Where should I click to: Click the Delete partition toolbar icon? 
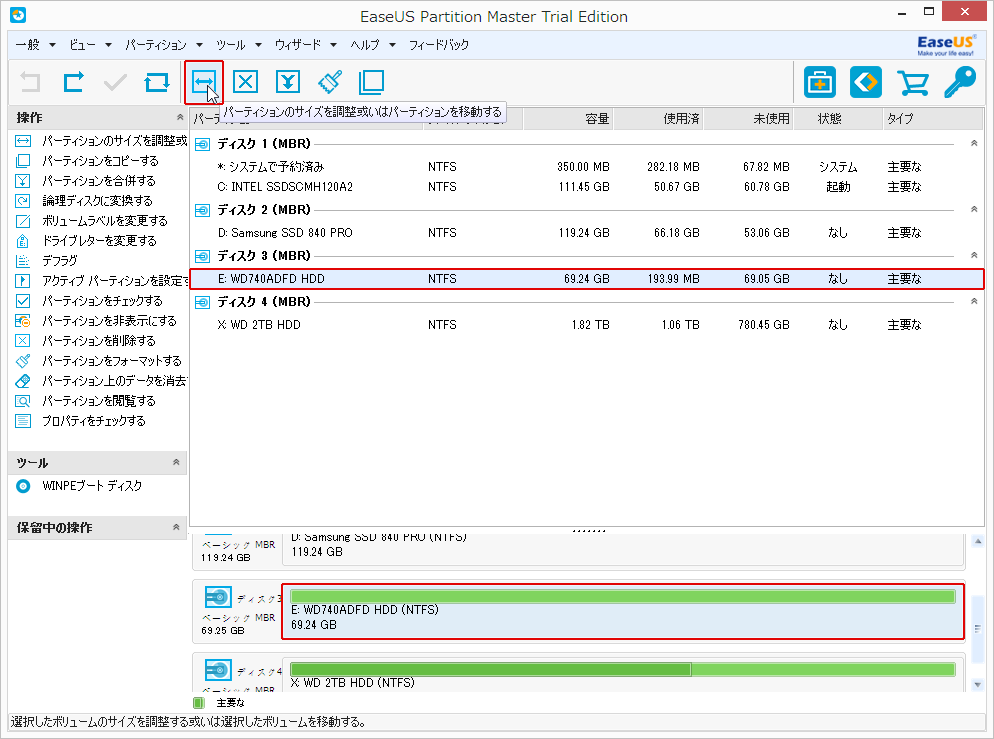(x=245, y=82)
